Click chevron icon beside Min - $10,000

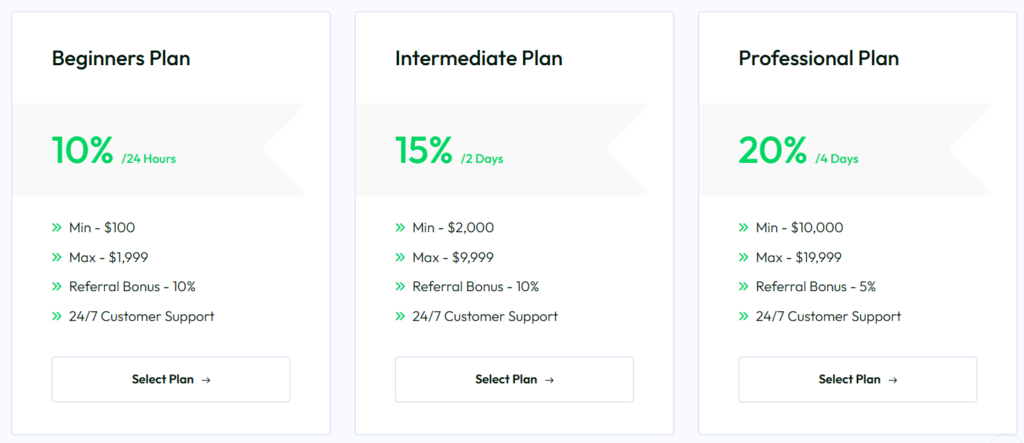point(743,228)
